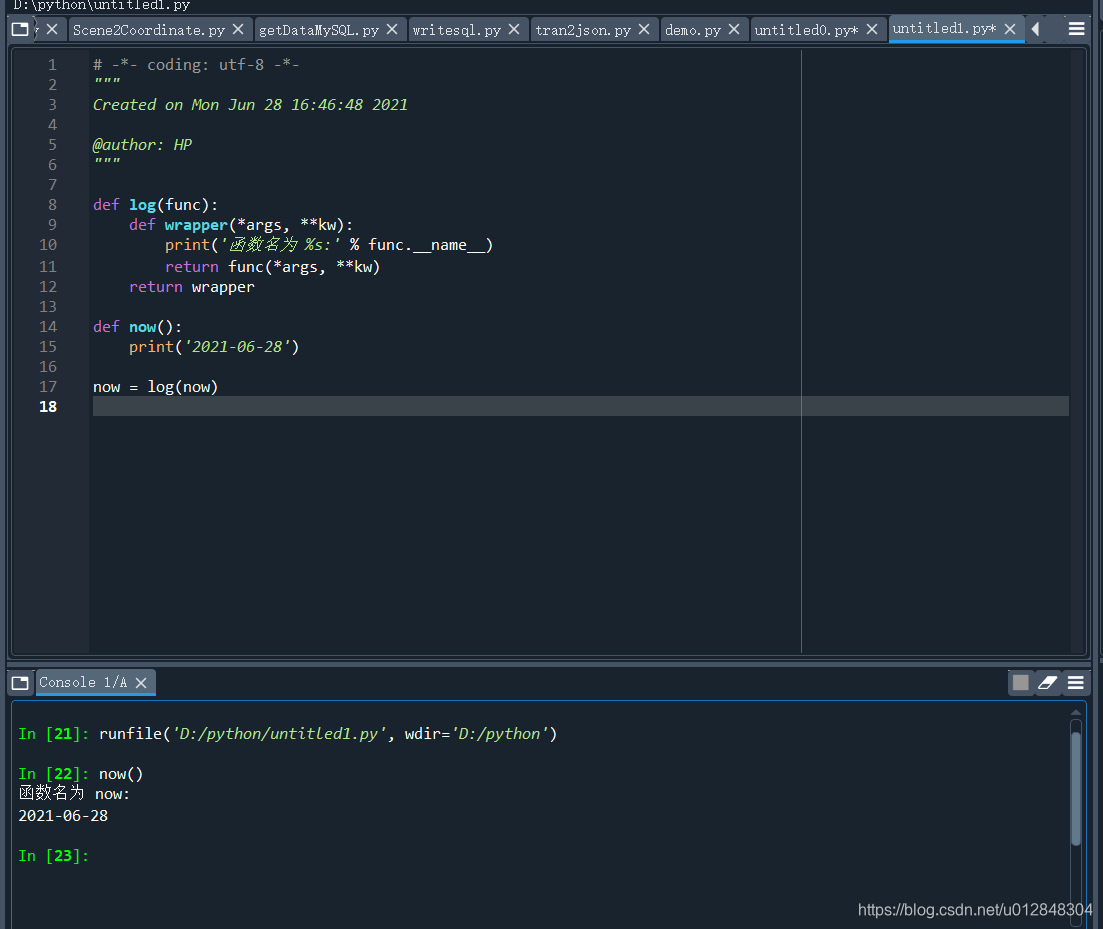Place cursor on highlighted line 18
1103x929 pixels.
tap(580, 406)
